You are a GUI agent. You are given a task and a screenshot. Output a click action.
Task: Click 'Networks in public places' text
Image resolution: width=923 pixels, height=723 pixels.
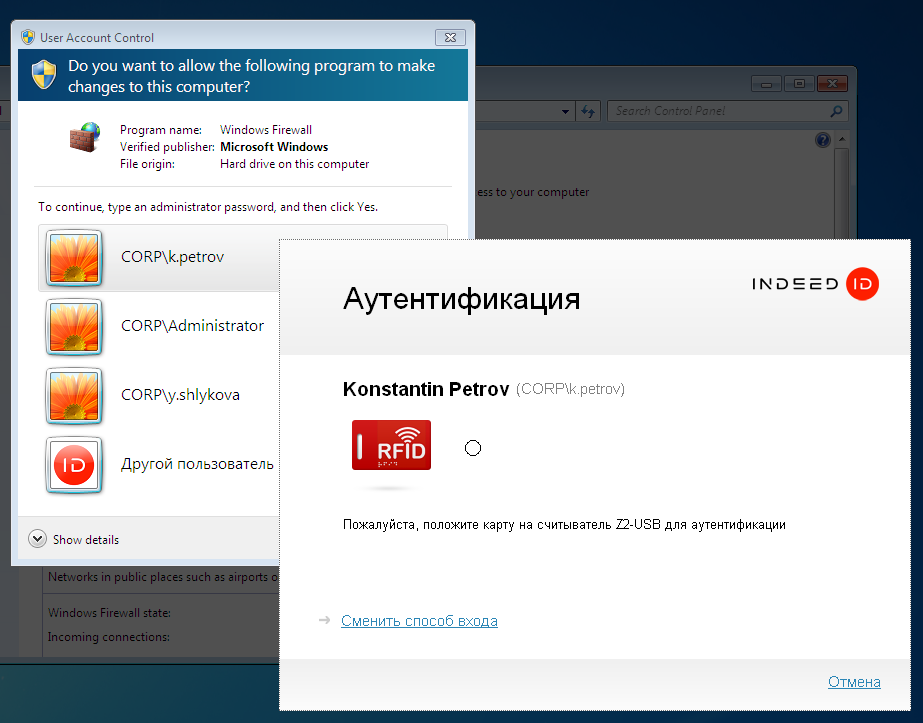click(x=124, y=577)
